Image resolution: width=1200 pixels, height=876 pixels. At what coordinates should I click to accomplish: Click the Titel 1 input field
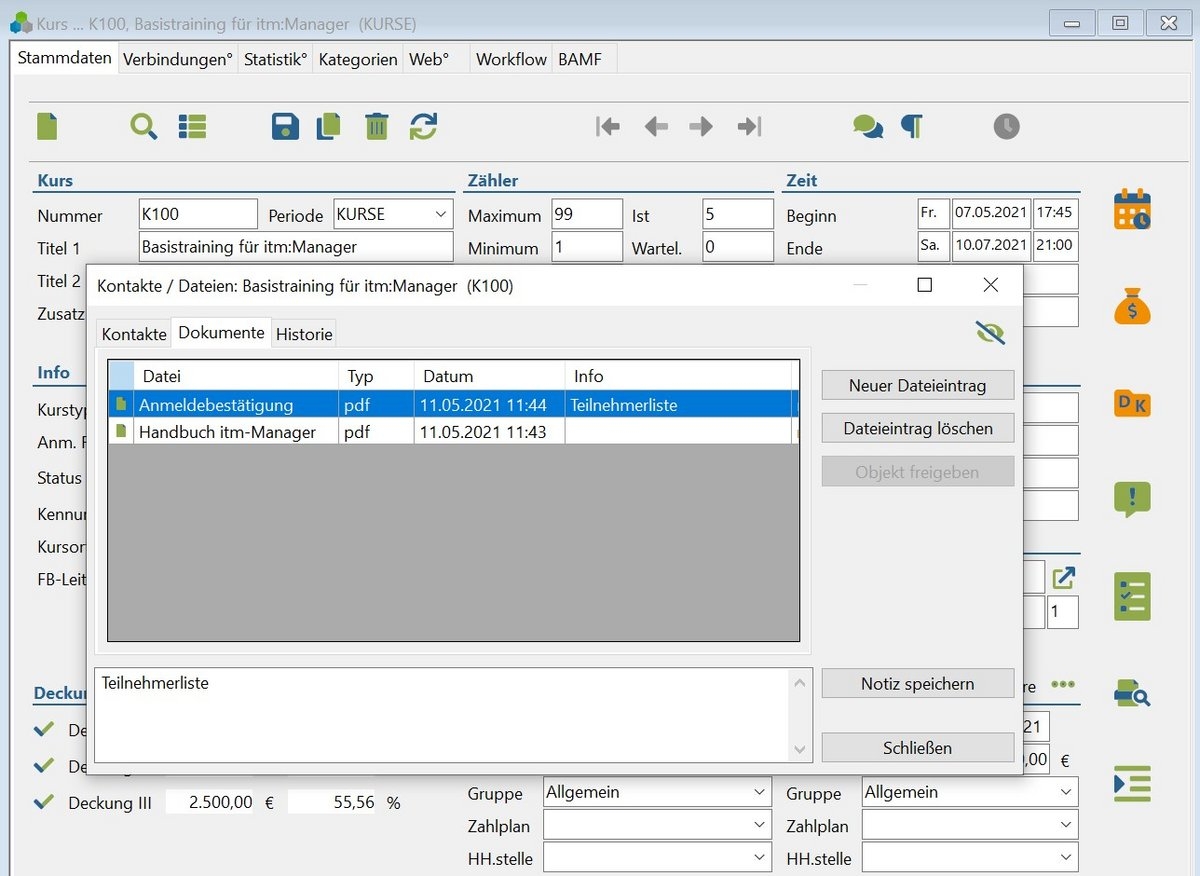(296, 247)
